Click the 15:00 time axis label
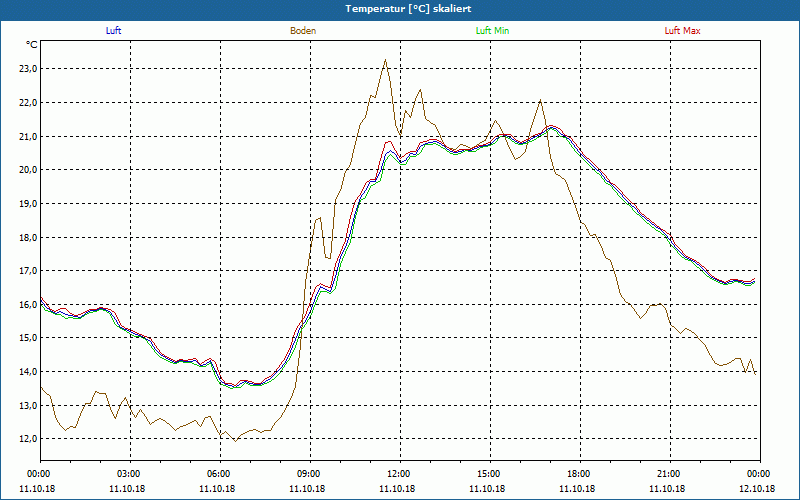The height and width of the screenshot is (500, 800). point(490,474)
